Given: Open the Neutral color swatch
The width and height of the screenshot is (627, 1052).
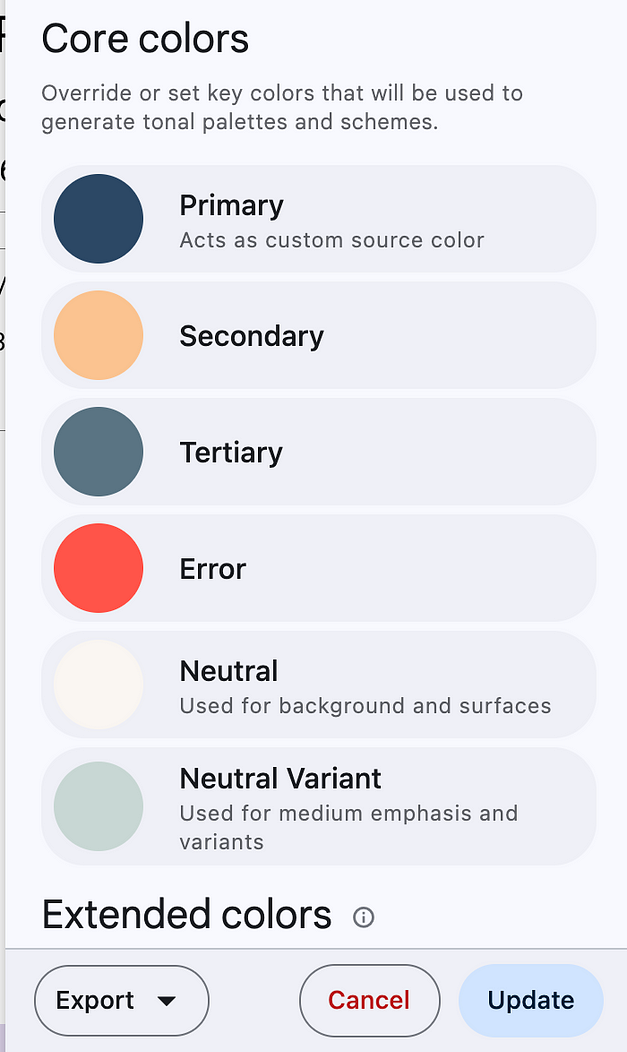Looking at the screenshot, I should [x=98, y=684].
